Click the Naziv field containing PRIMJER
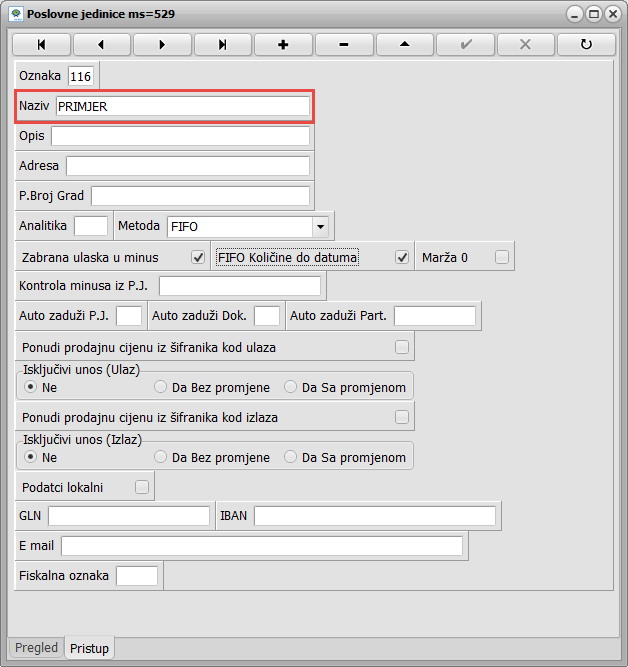The width and height of the screenshot is (628, 667). [182, 106]
